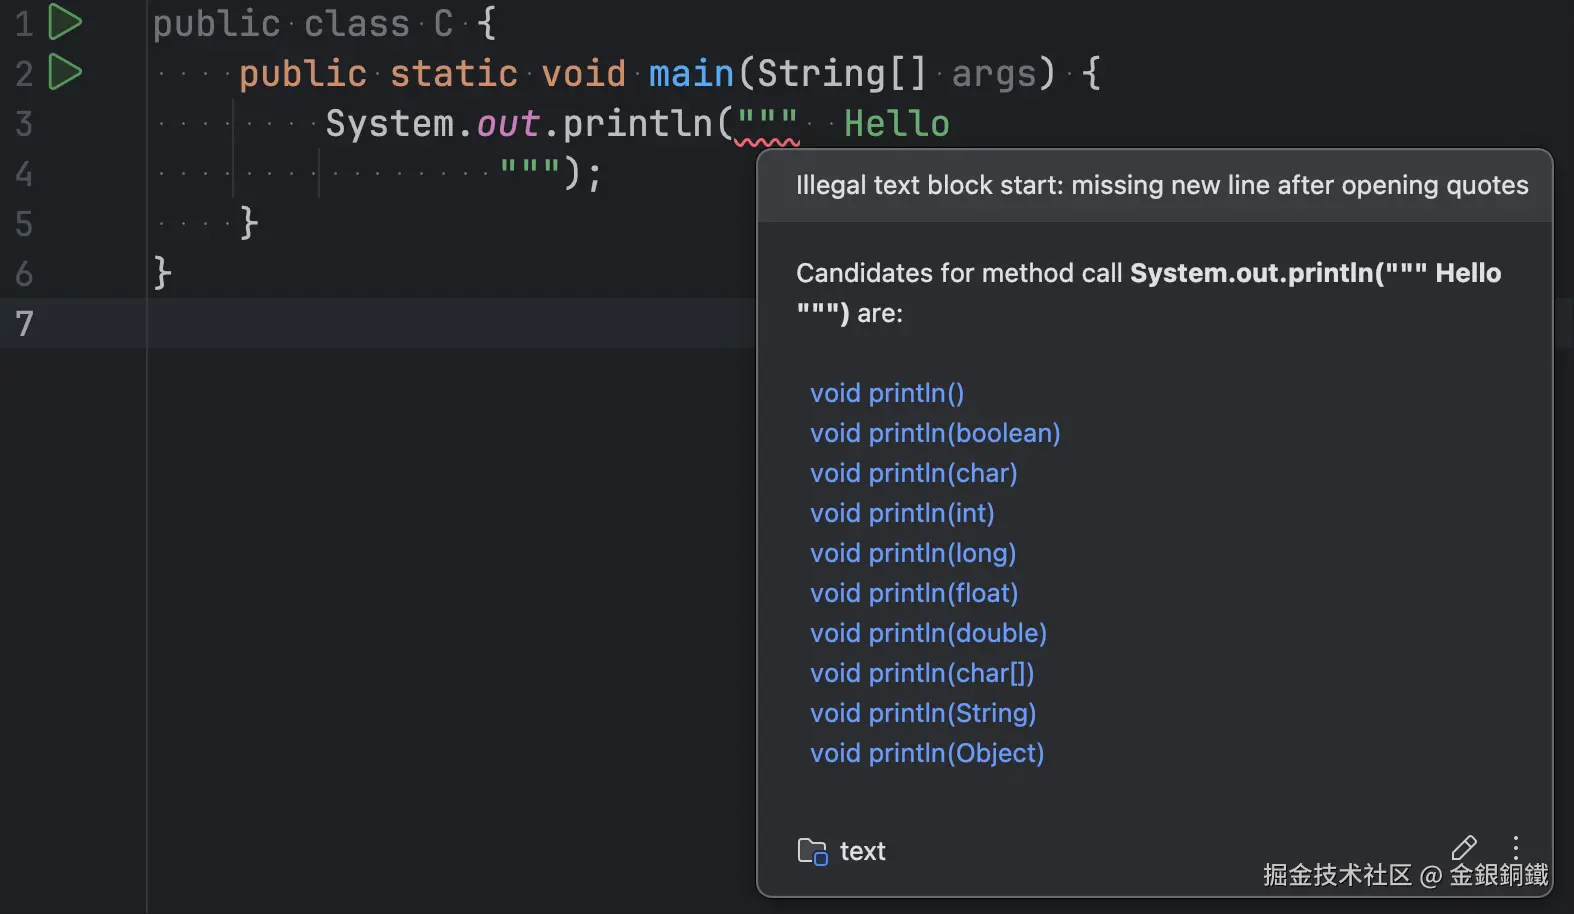
Task: Open the void println(Object) link
Action: click(926, 753)
